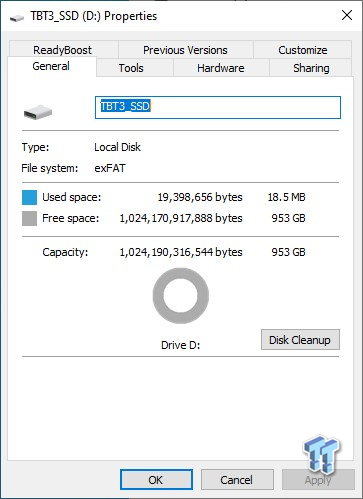Viewport: 363px width, 499px height.
Task: Close the Properties dialog with the X
Action: (347, 15)
